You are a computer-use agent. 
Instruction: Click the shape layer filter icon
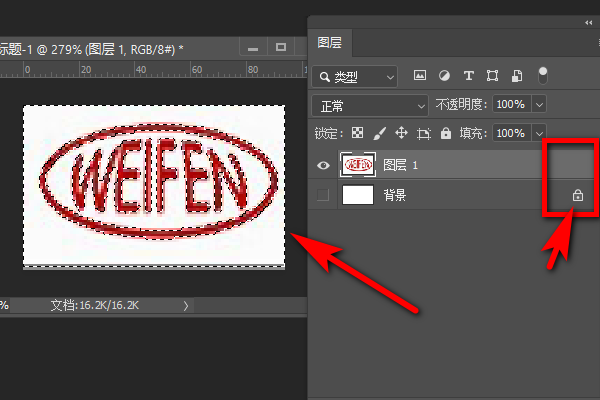[x=492, y=76]
